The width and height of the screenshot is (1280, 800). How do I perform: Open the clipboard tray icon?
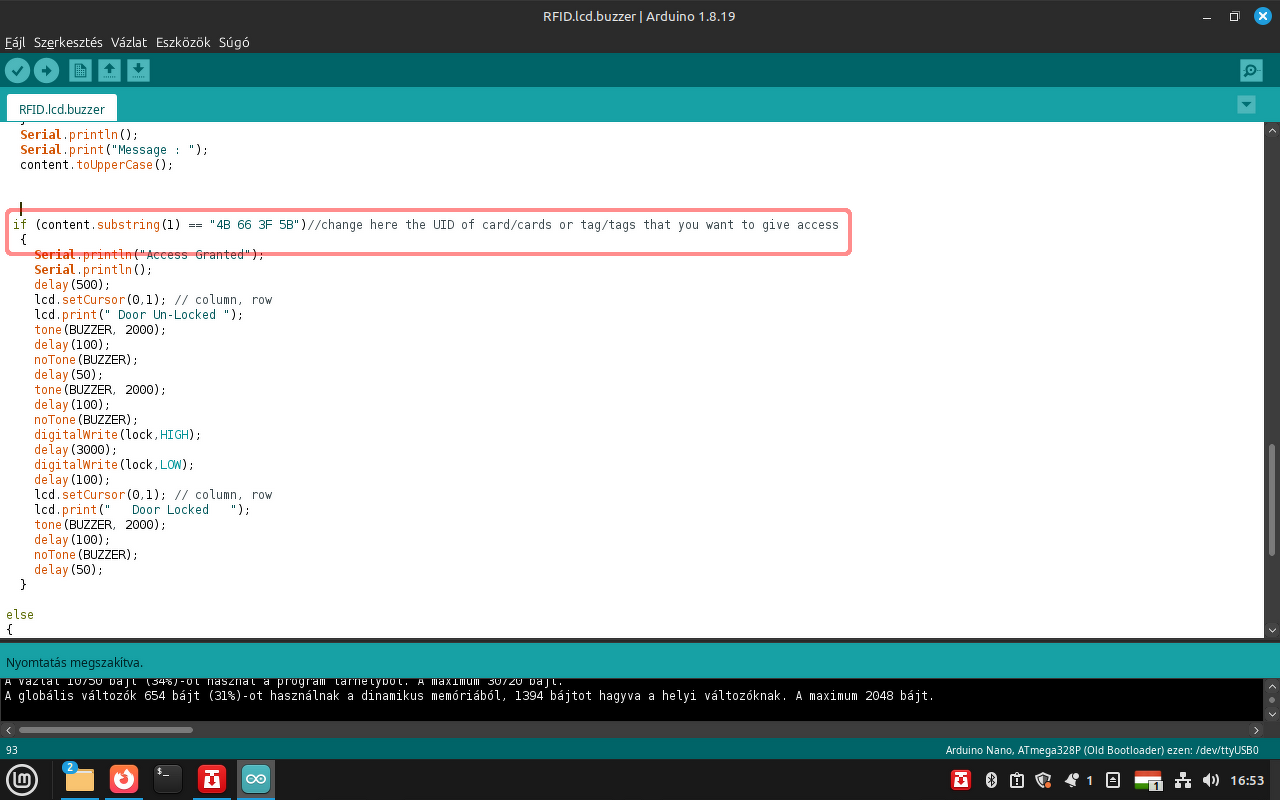click(1017, 780)
